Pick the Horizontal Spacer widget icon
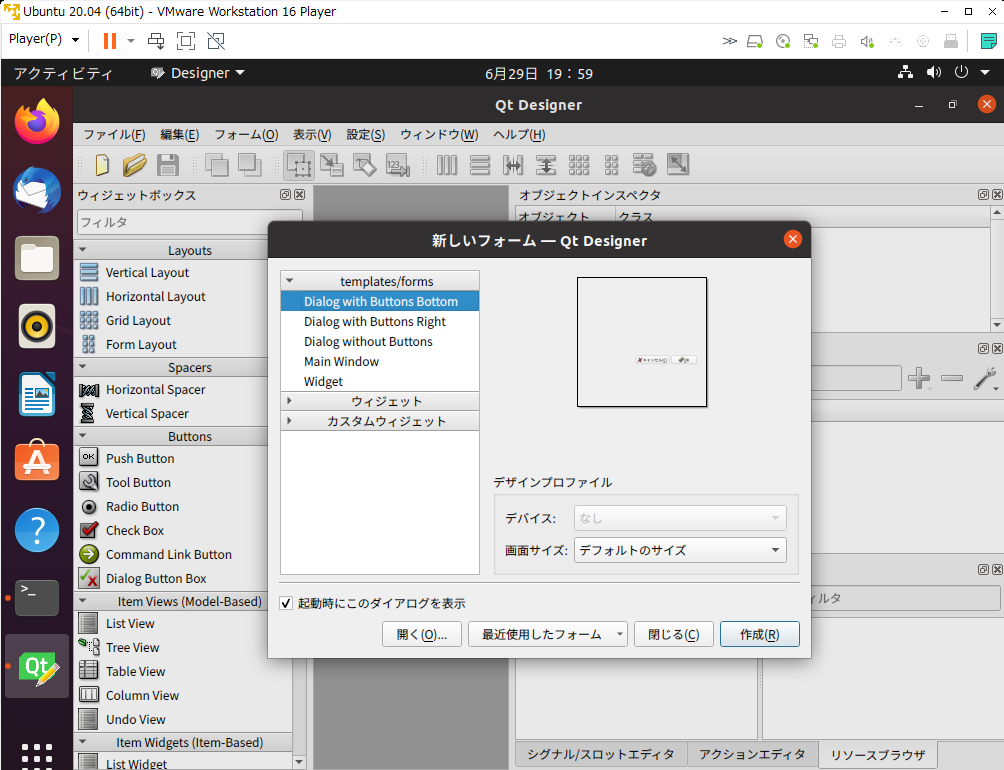Screen dimensions: 1004x770 89,390
